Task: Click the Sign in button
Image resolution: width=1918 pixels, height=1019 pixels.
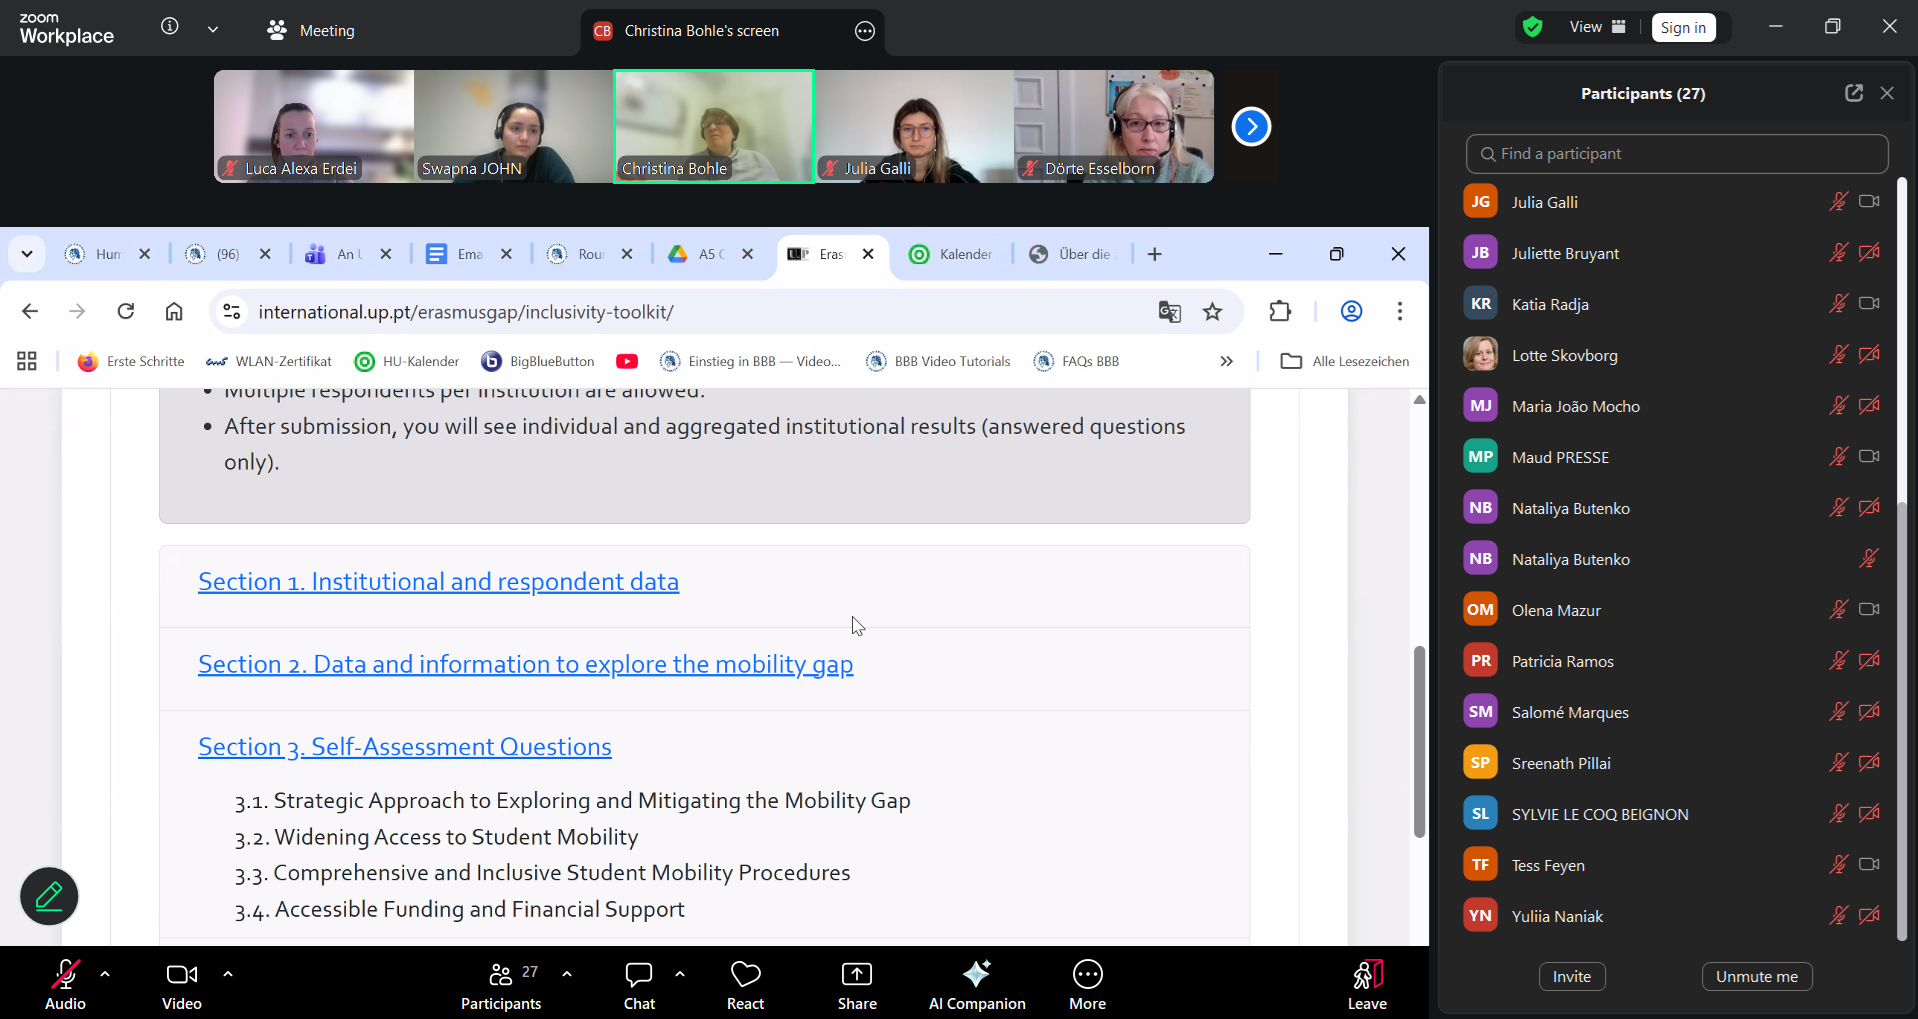Action: 1683,28
